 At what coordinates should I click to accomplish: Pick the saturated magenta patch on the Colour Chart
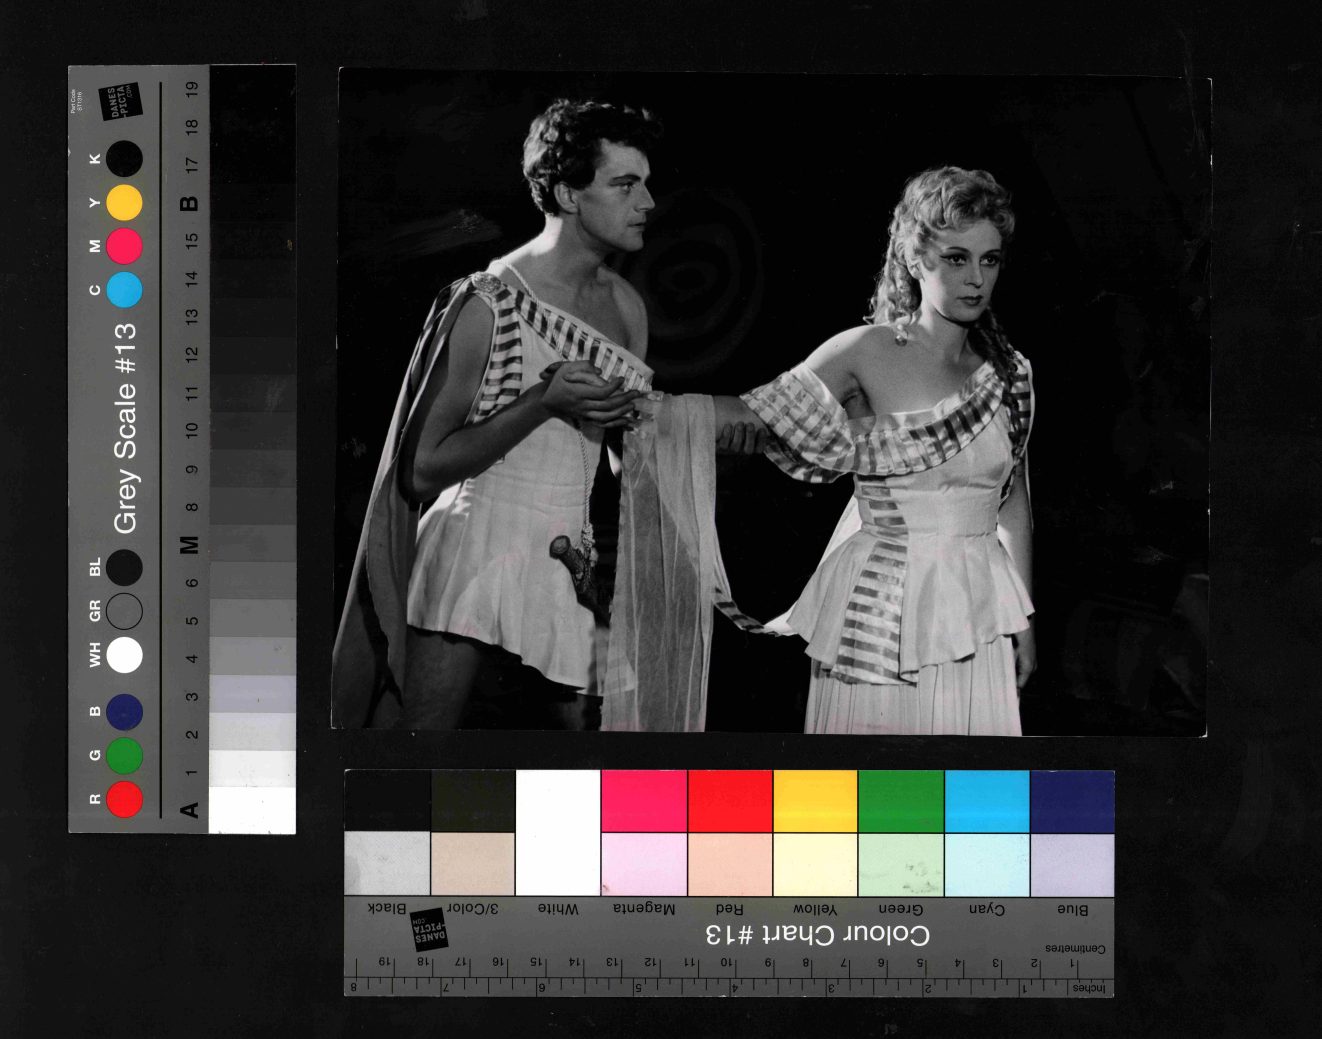(x=644, y=800)
